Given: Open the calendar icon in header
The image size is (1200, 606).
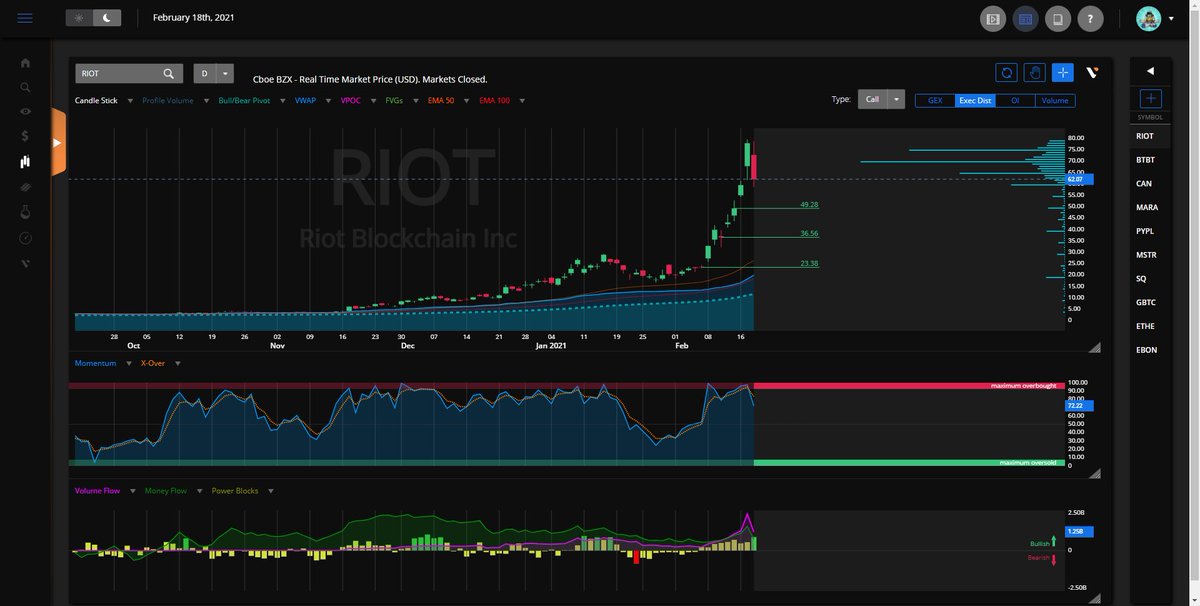Looking at the screenshot, I should pos(1025,18).
